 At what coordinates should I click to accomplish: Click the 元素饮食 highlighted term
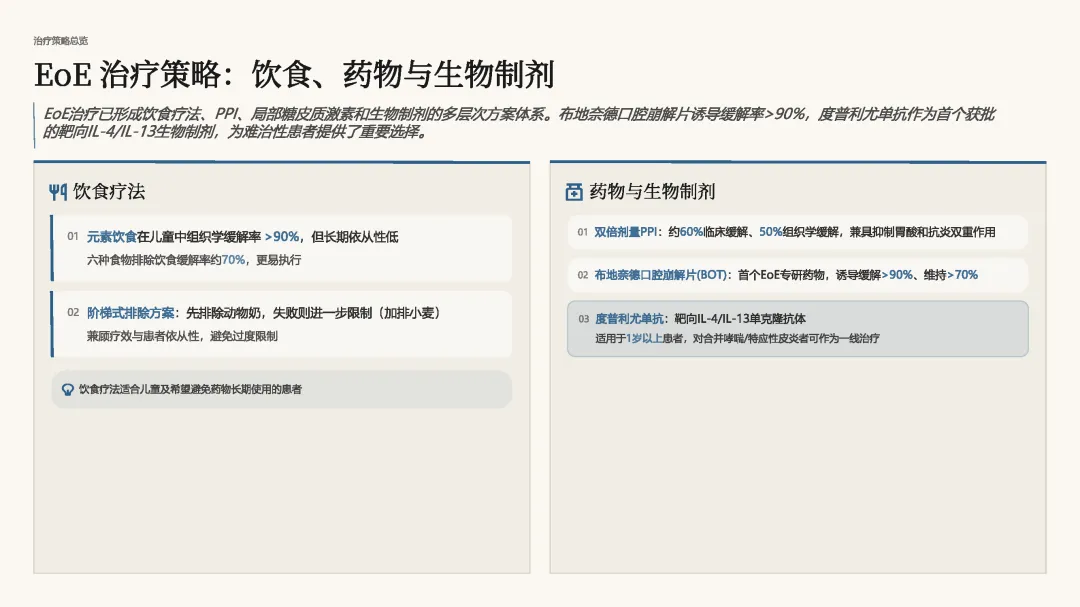(x=112, y=237)
